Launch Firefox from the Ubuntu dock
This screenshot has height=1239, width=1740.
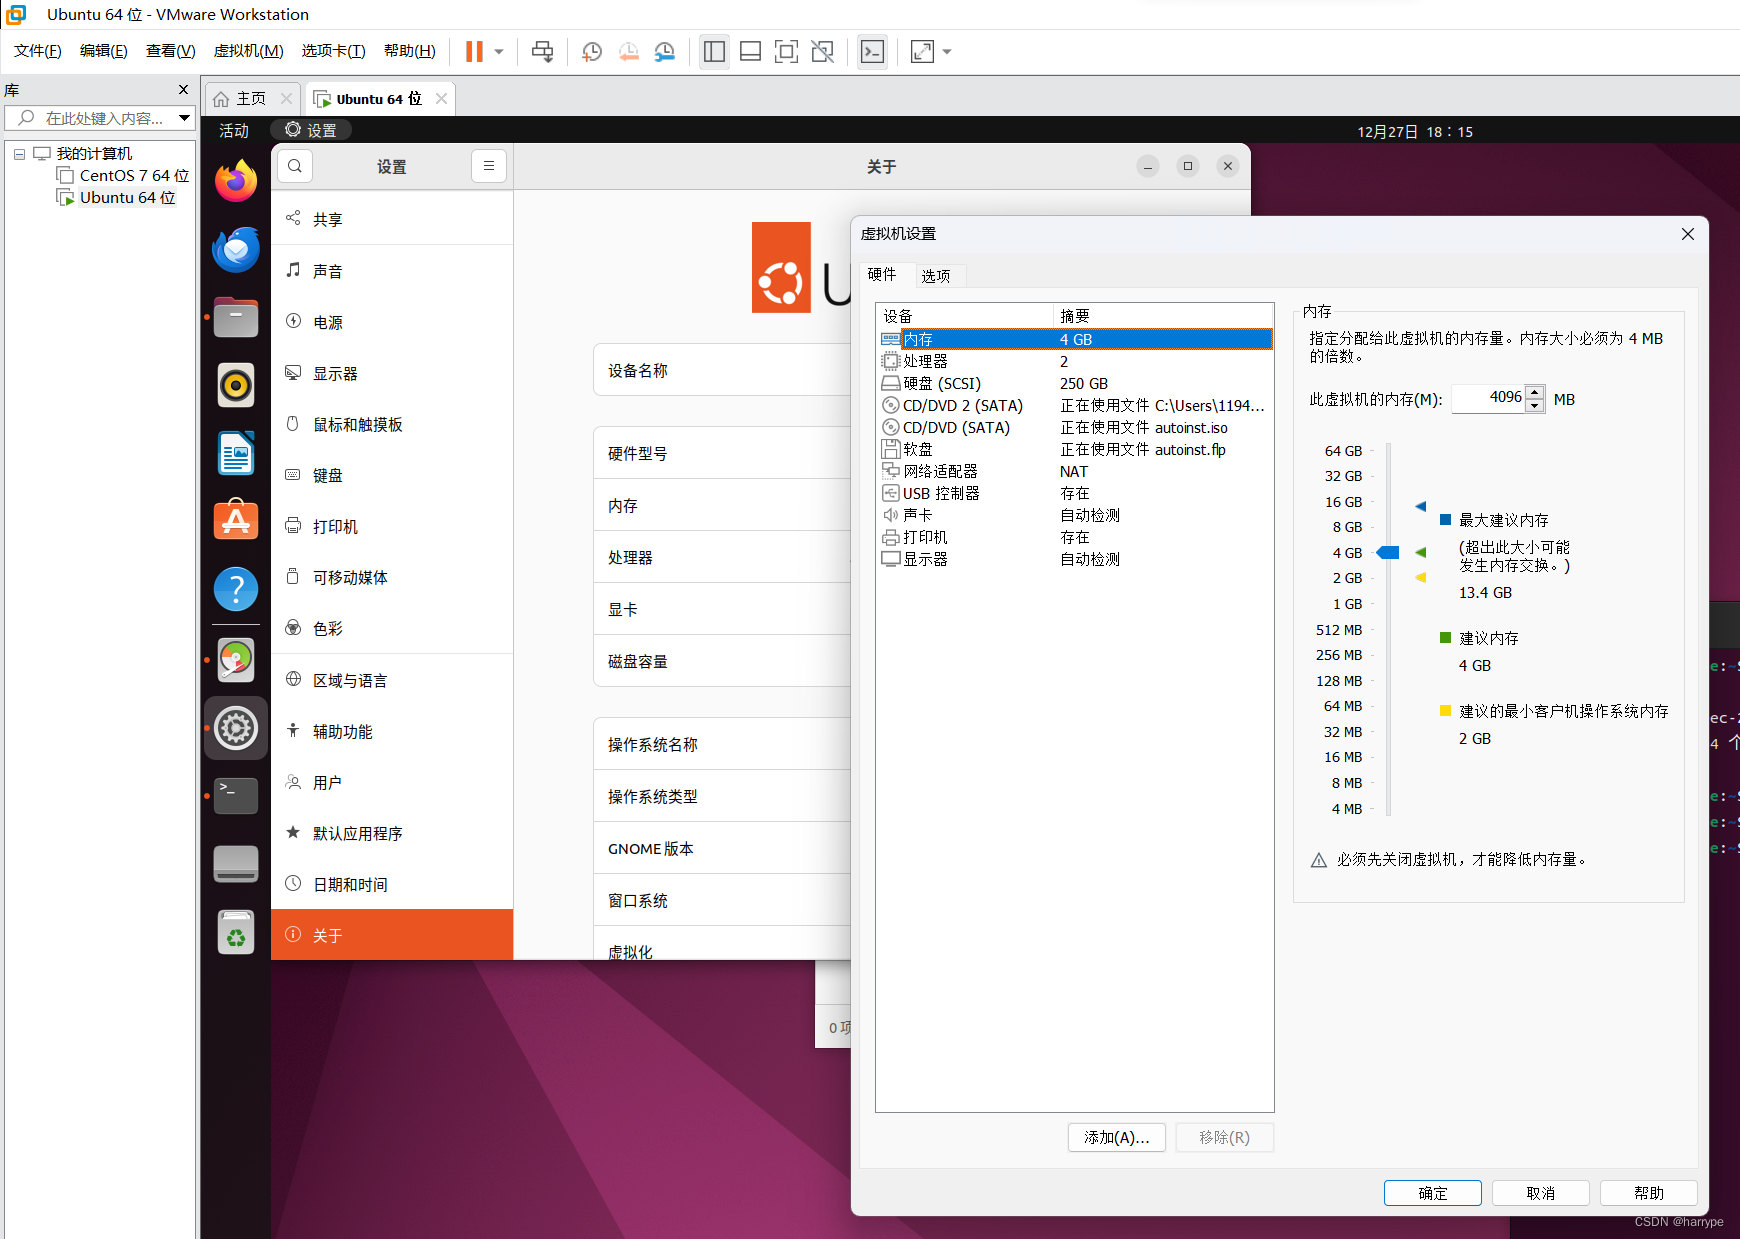point(236,181)
